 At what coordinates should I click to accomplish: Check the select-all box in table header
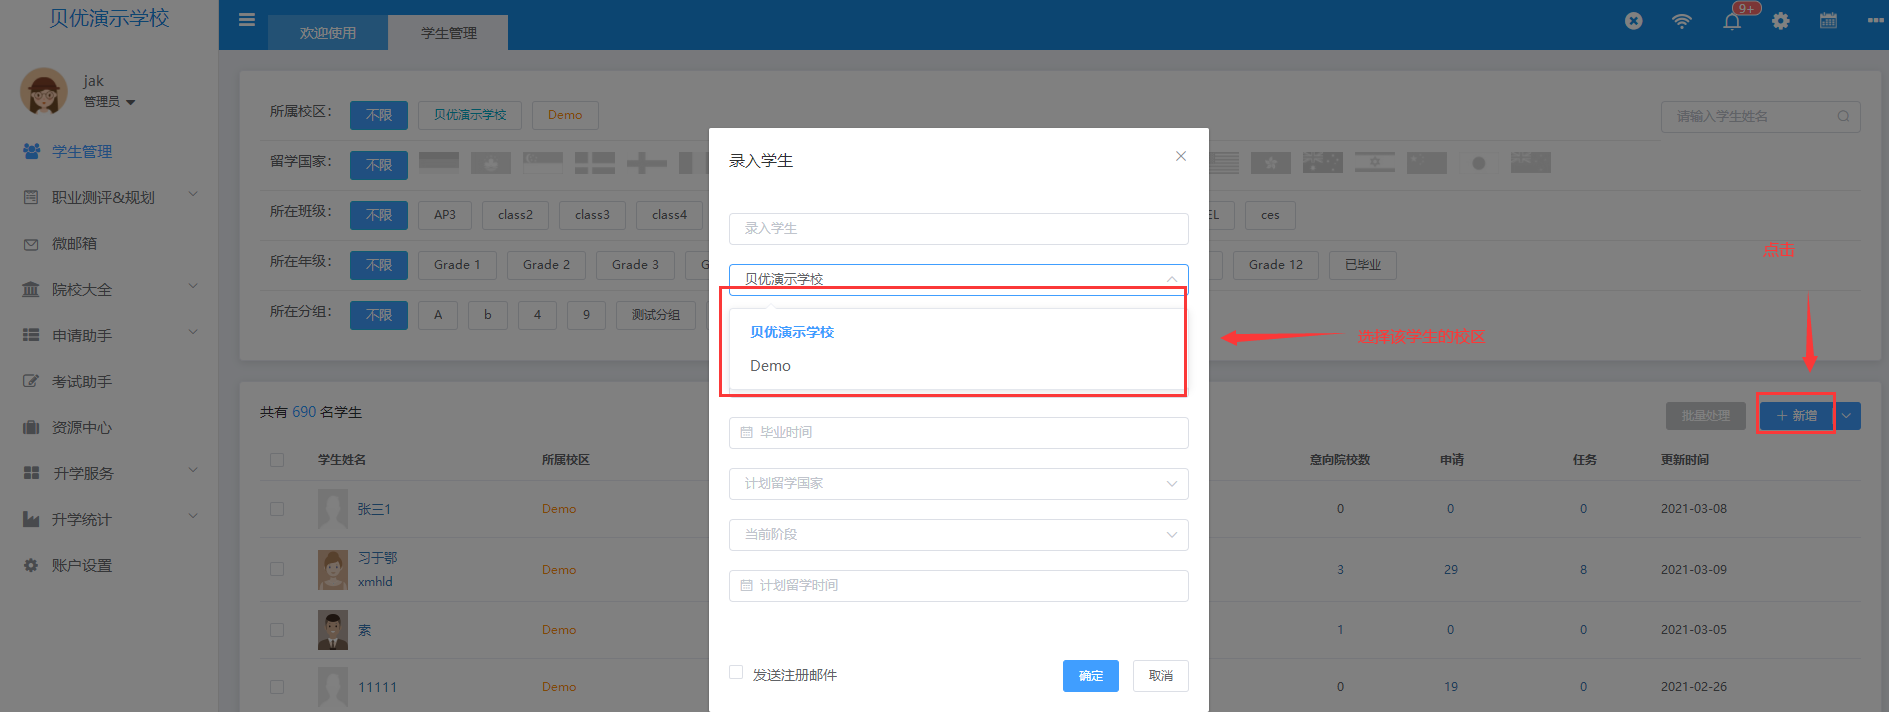point(277,460)
